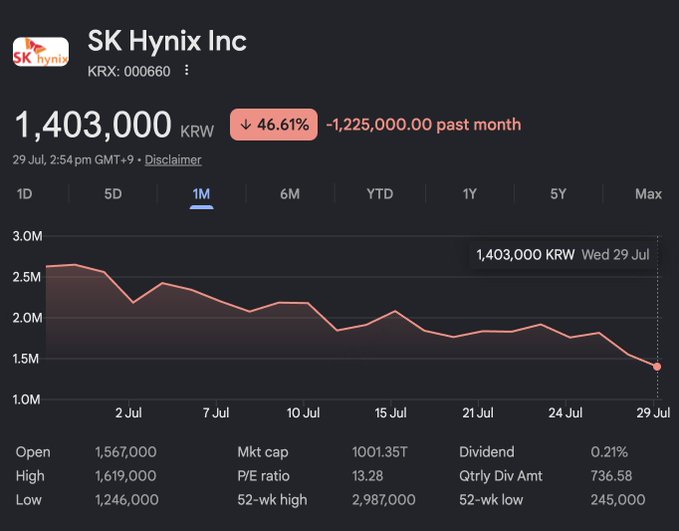Click the High value 1,619,000
This screenshot has height=531, width=679.
click(x=126, y=476)
